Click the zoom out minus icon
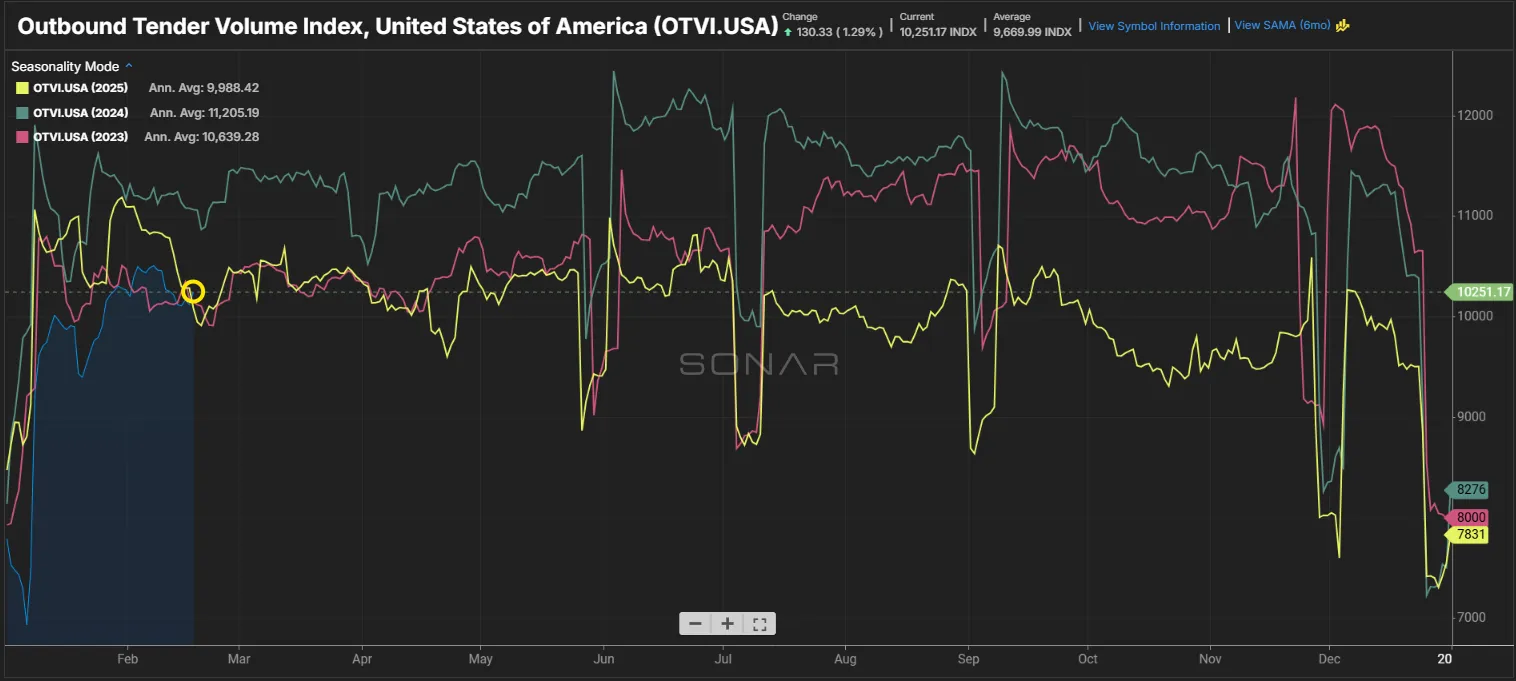Viewport: 1516px width, 681px height. click(695, 622)
